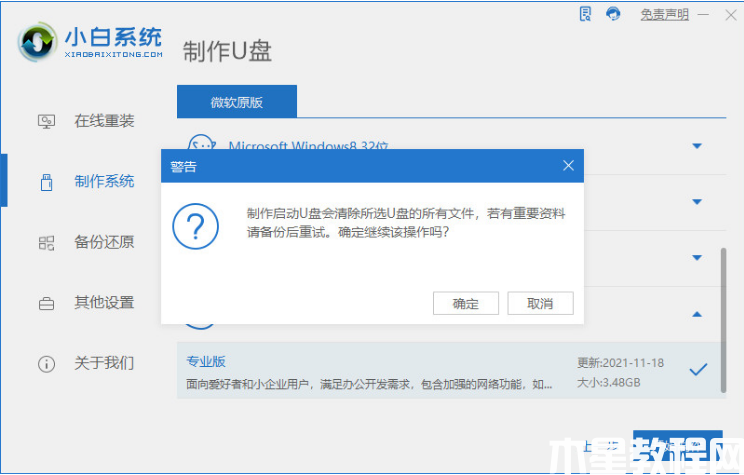Expand the Microsoft Windows8 32位 row arrow
The image size is (744, 475).
point(697,146)
